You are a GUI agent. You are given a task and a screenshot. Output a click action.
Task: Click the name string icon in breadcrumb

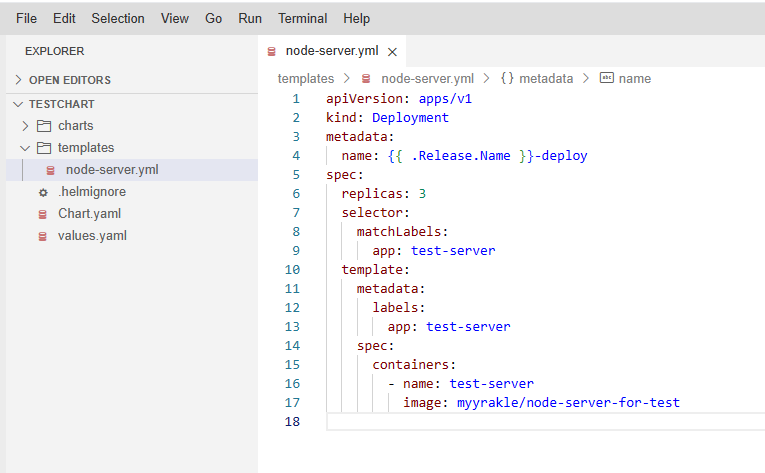(606, 78)
